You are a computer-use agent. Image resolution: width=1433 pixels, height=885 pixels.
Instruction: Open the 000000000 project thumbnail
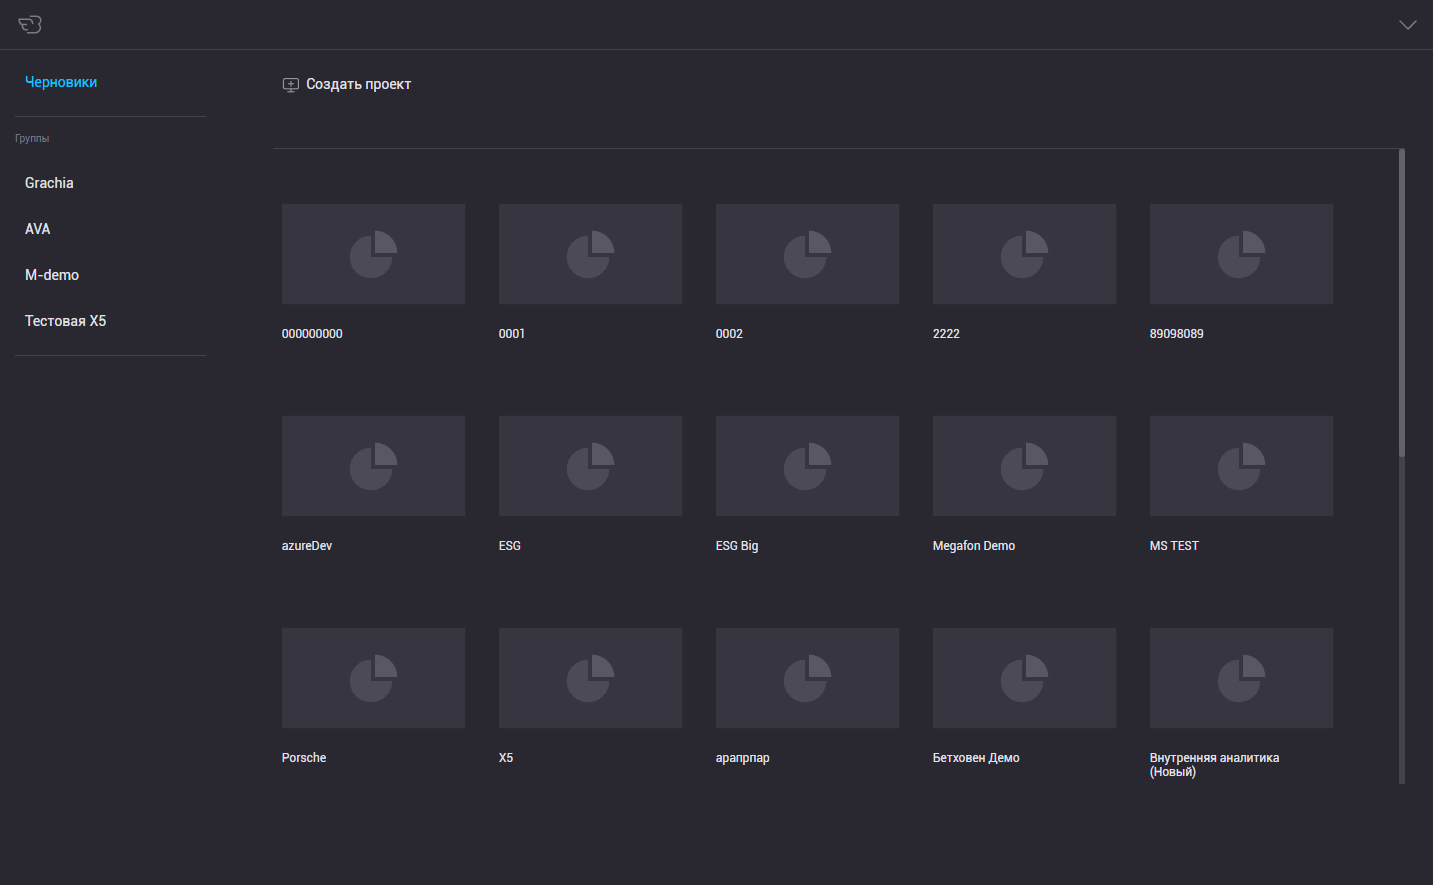pos(373,254)
